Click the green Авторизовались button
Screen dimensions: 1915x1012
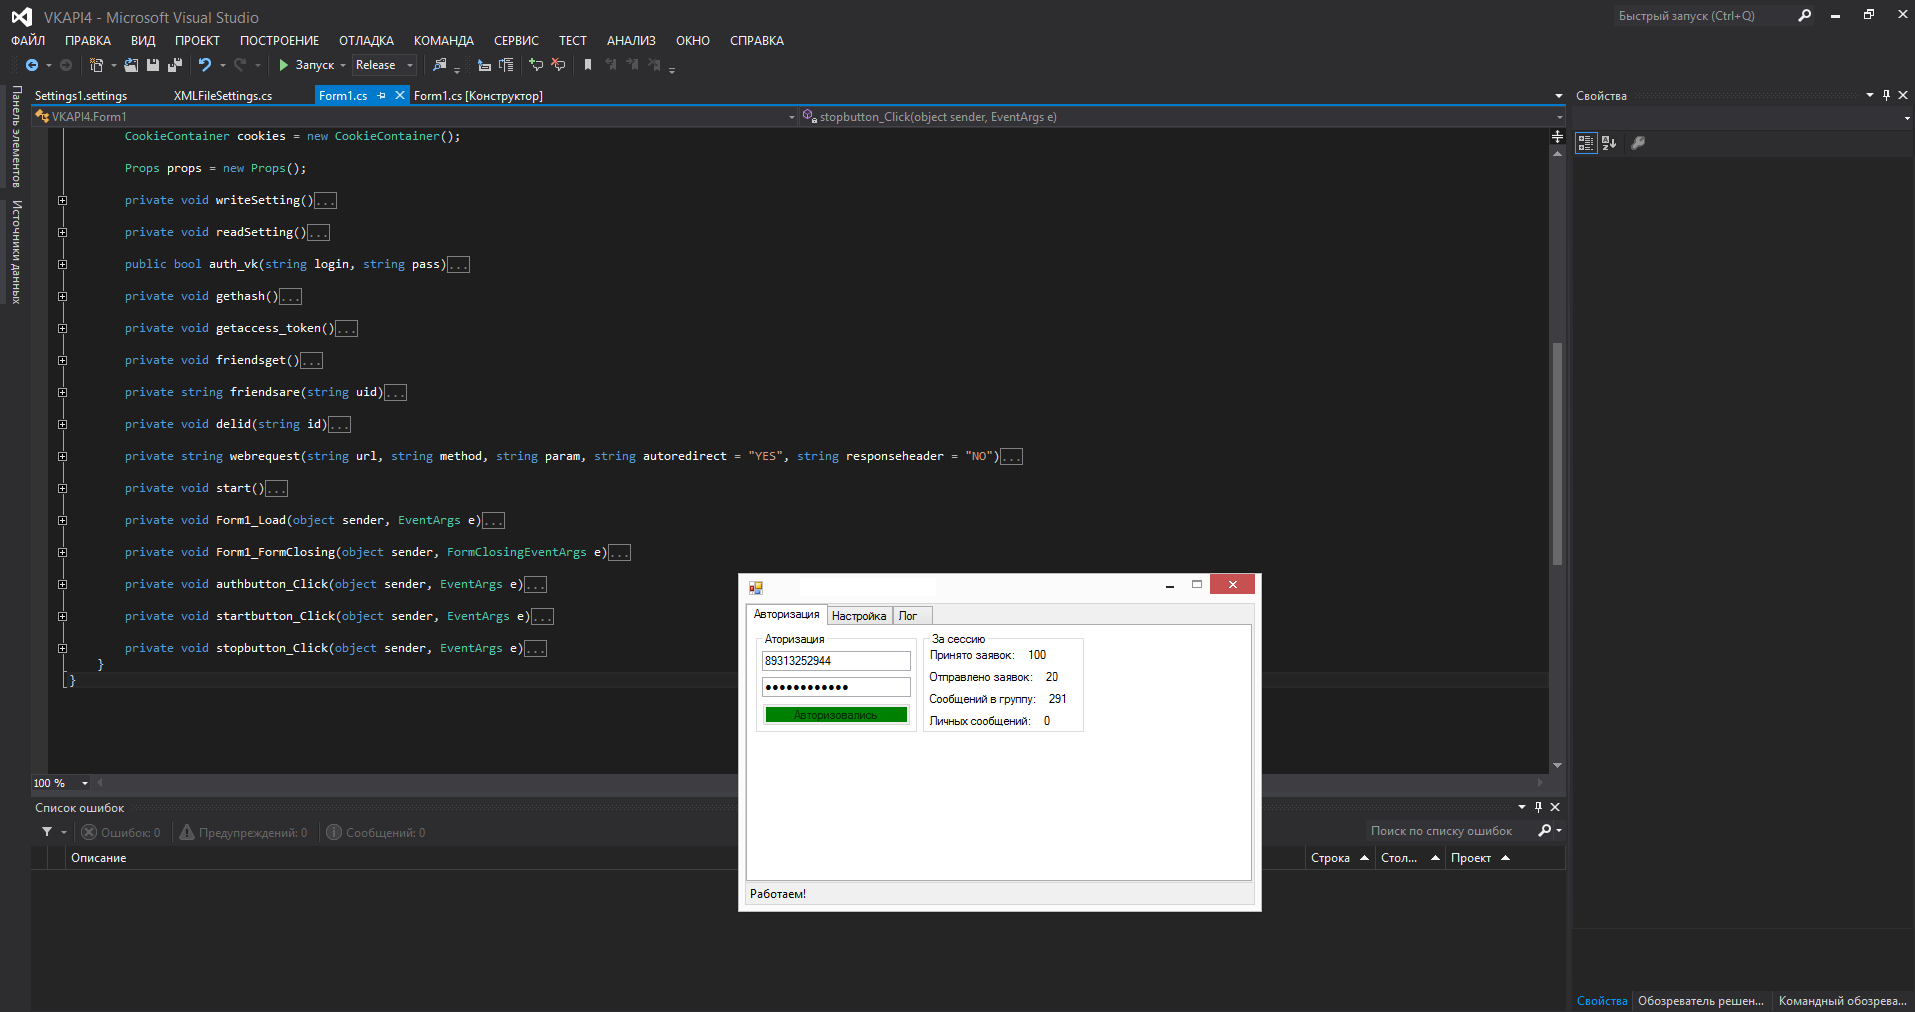(836, 715)
